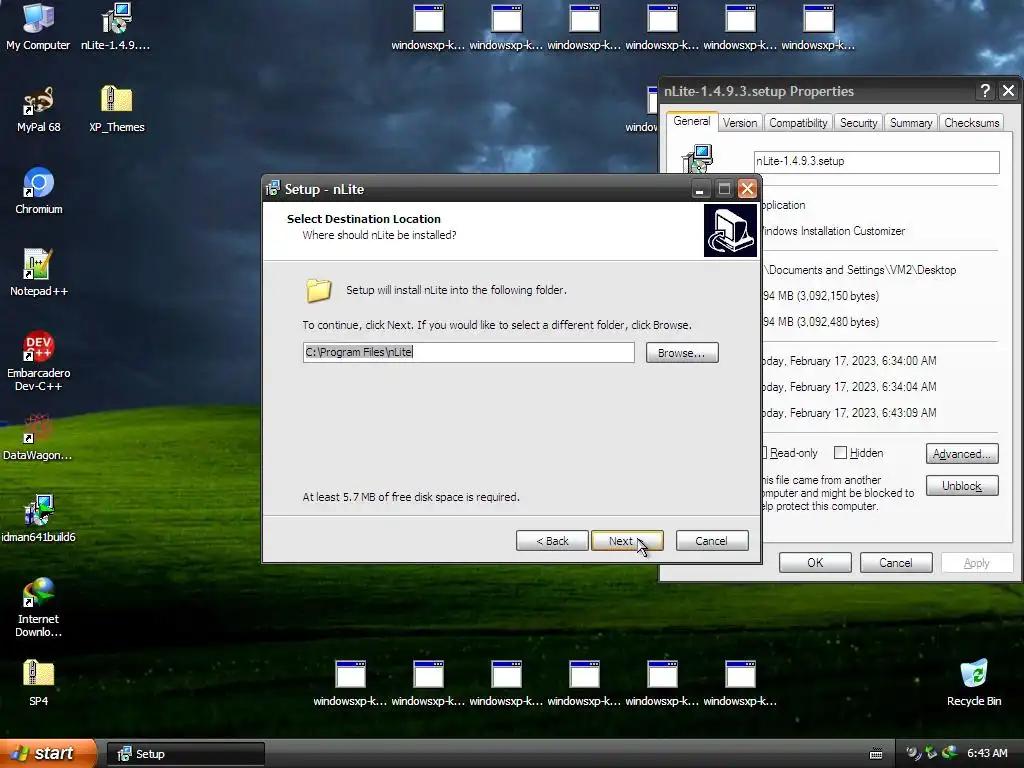The image size is (1024, 768).
Task: Click the Setup taskbar button
Action: point(186,754)
